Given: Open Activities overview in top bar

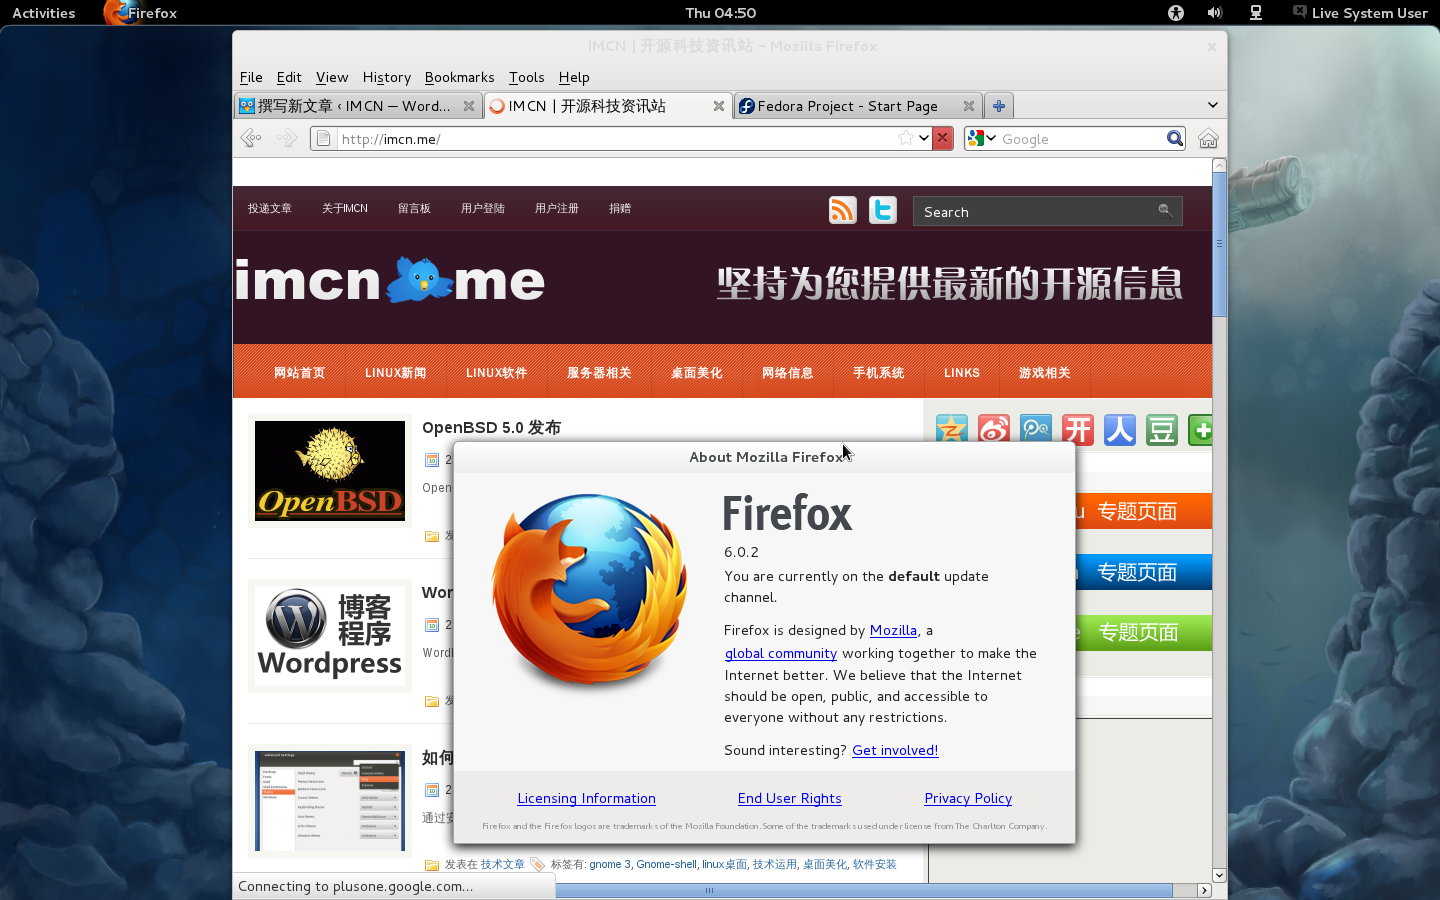Looking at the screenshot, I should [43, 13].
